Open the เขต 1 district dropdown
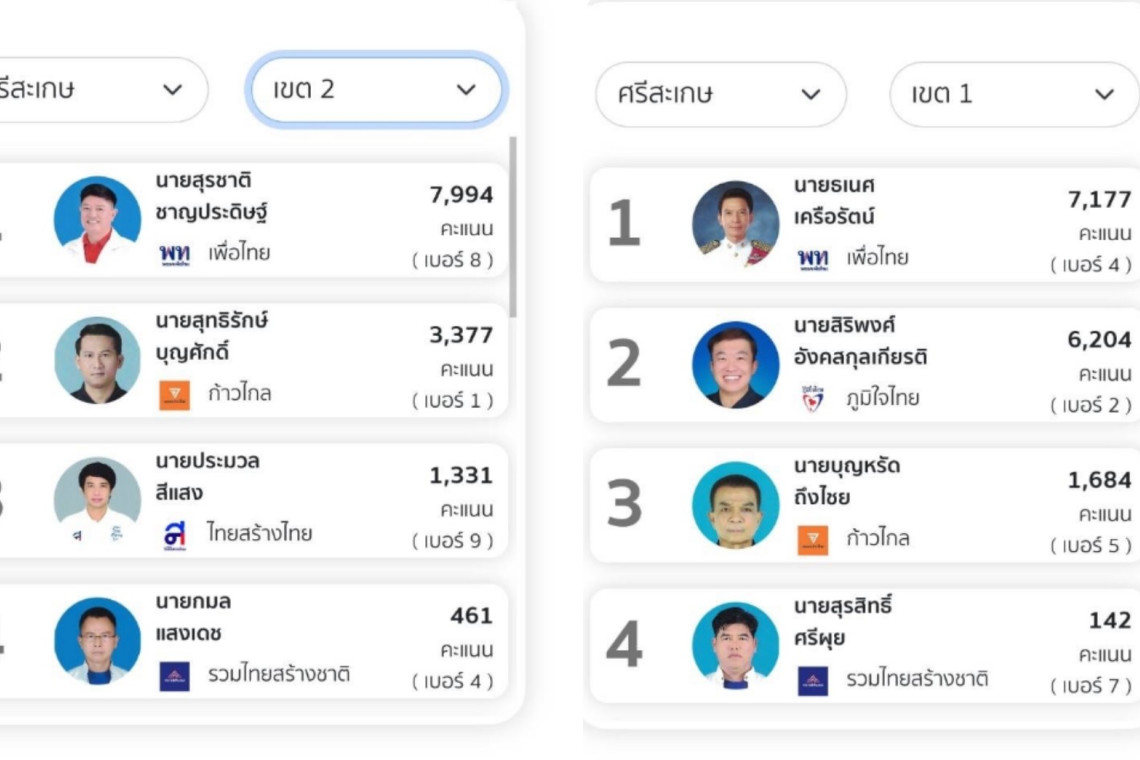This screenshot has width=1140, height=760. pyautogui.click(x=1014, y=95)
